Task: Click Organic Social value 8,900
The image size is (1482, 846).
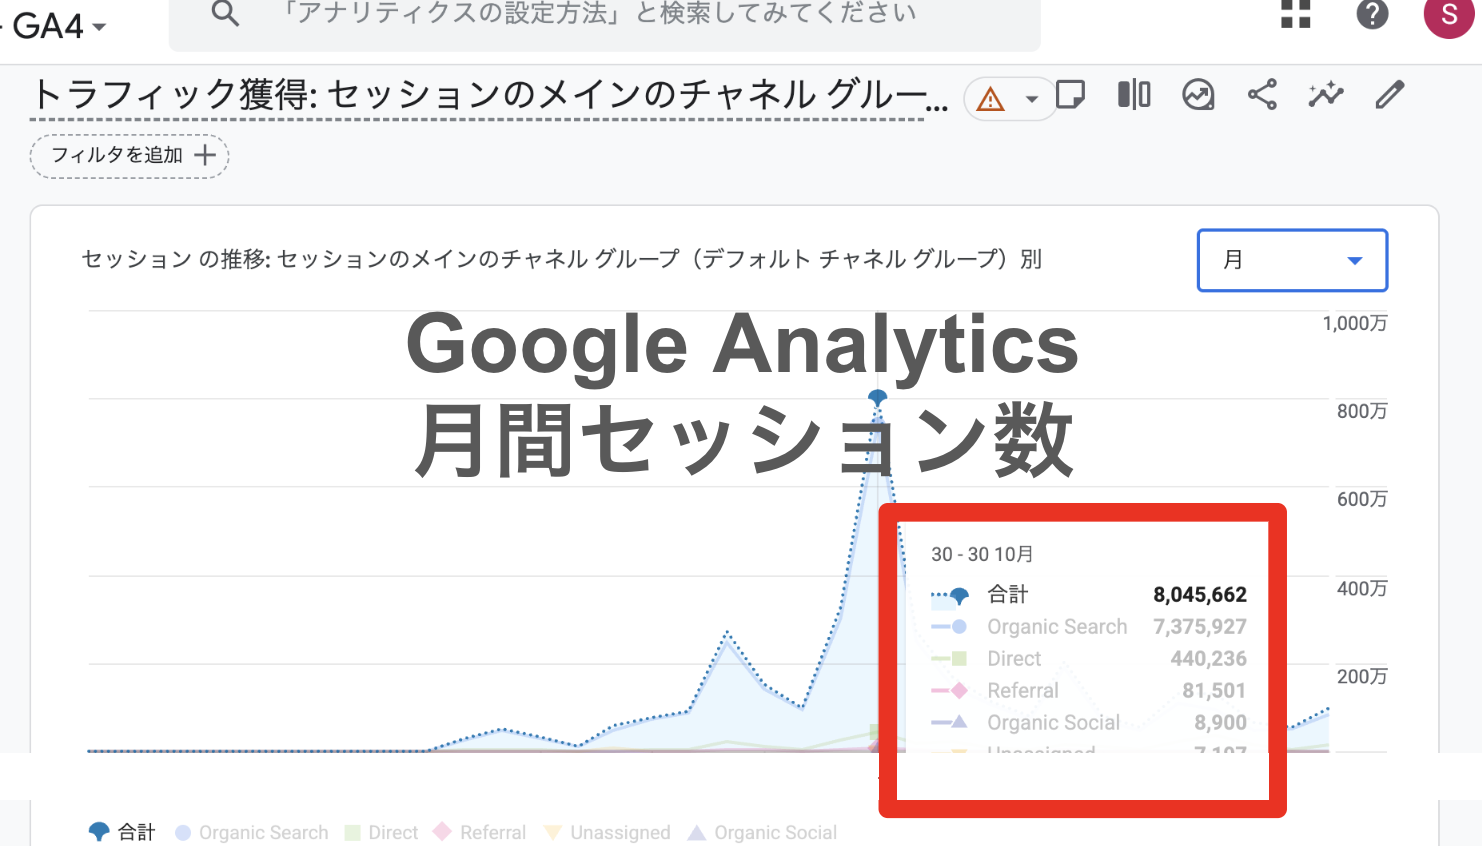Action: (1220, 723)
